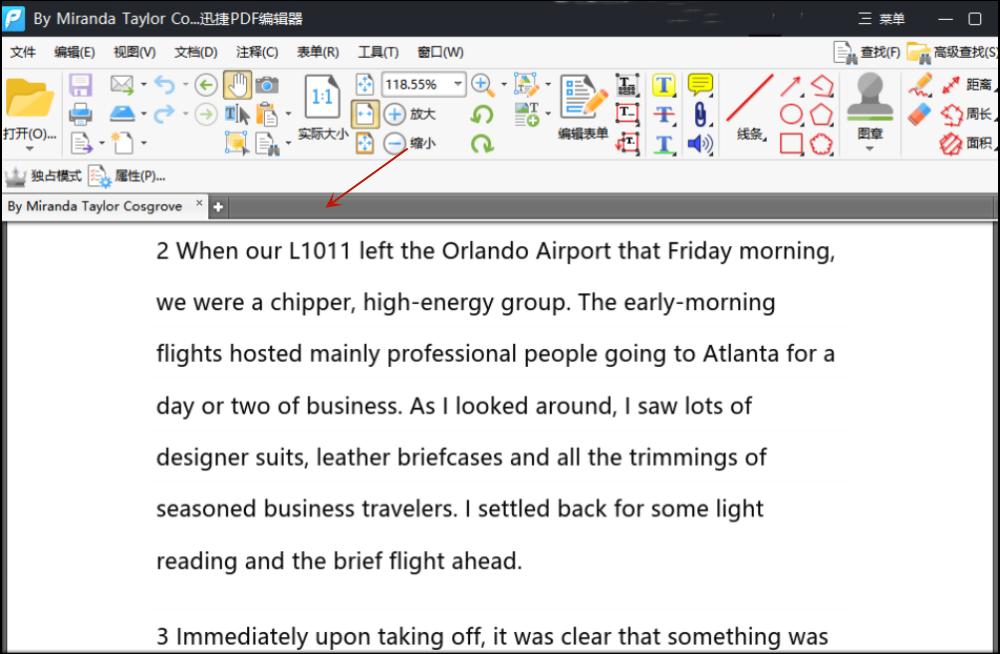Viewport: 1000px width, 654px height.
Task: Click the plus button to add tab
Action: point(218,207)
